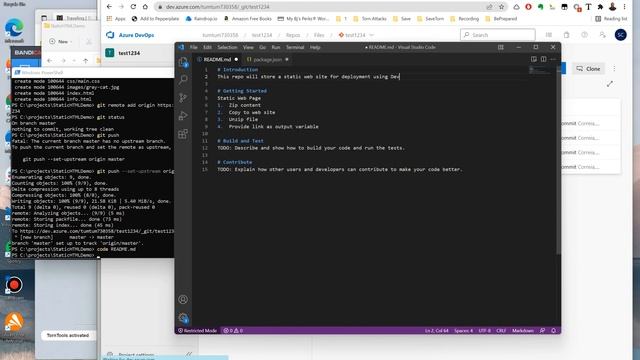Open the Run menu in VS Code
This screenshot has height=360, width=640.
[x=276, y=47]
